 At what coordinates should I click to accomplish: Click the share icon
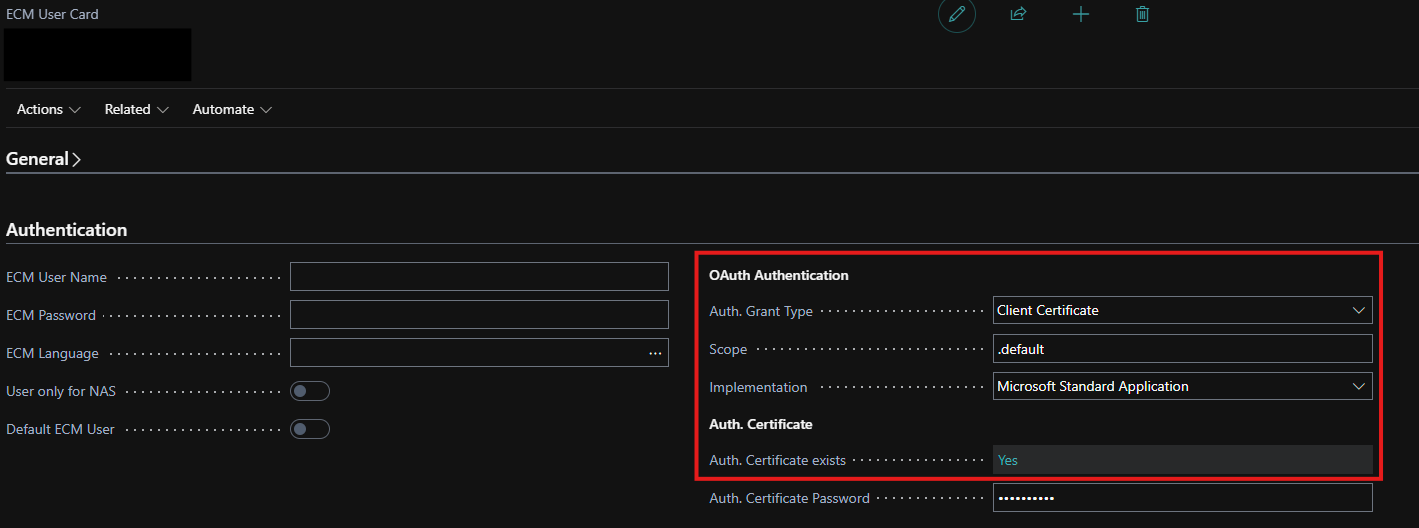pos(1018,14)
